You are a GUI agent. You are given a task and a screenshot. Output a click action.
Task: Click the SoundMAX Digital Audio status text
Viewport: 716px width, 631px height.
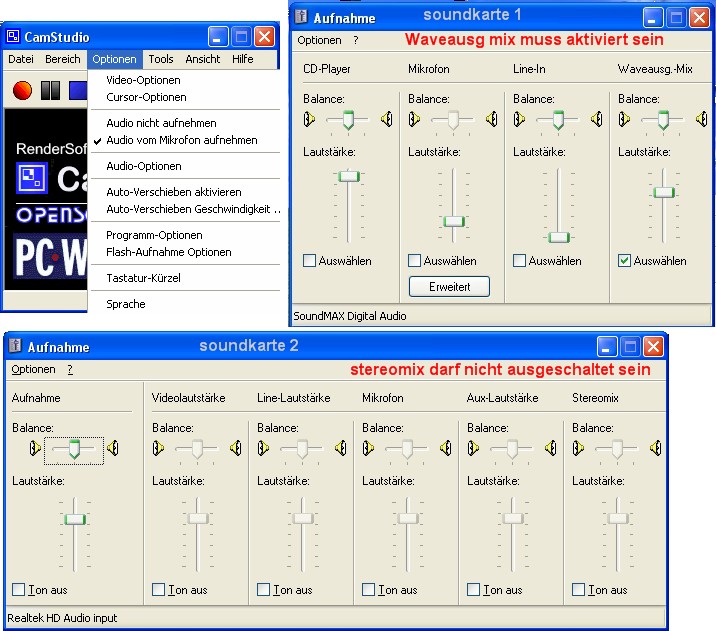(x=350, y=316)
